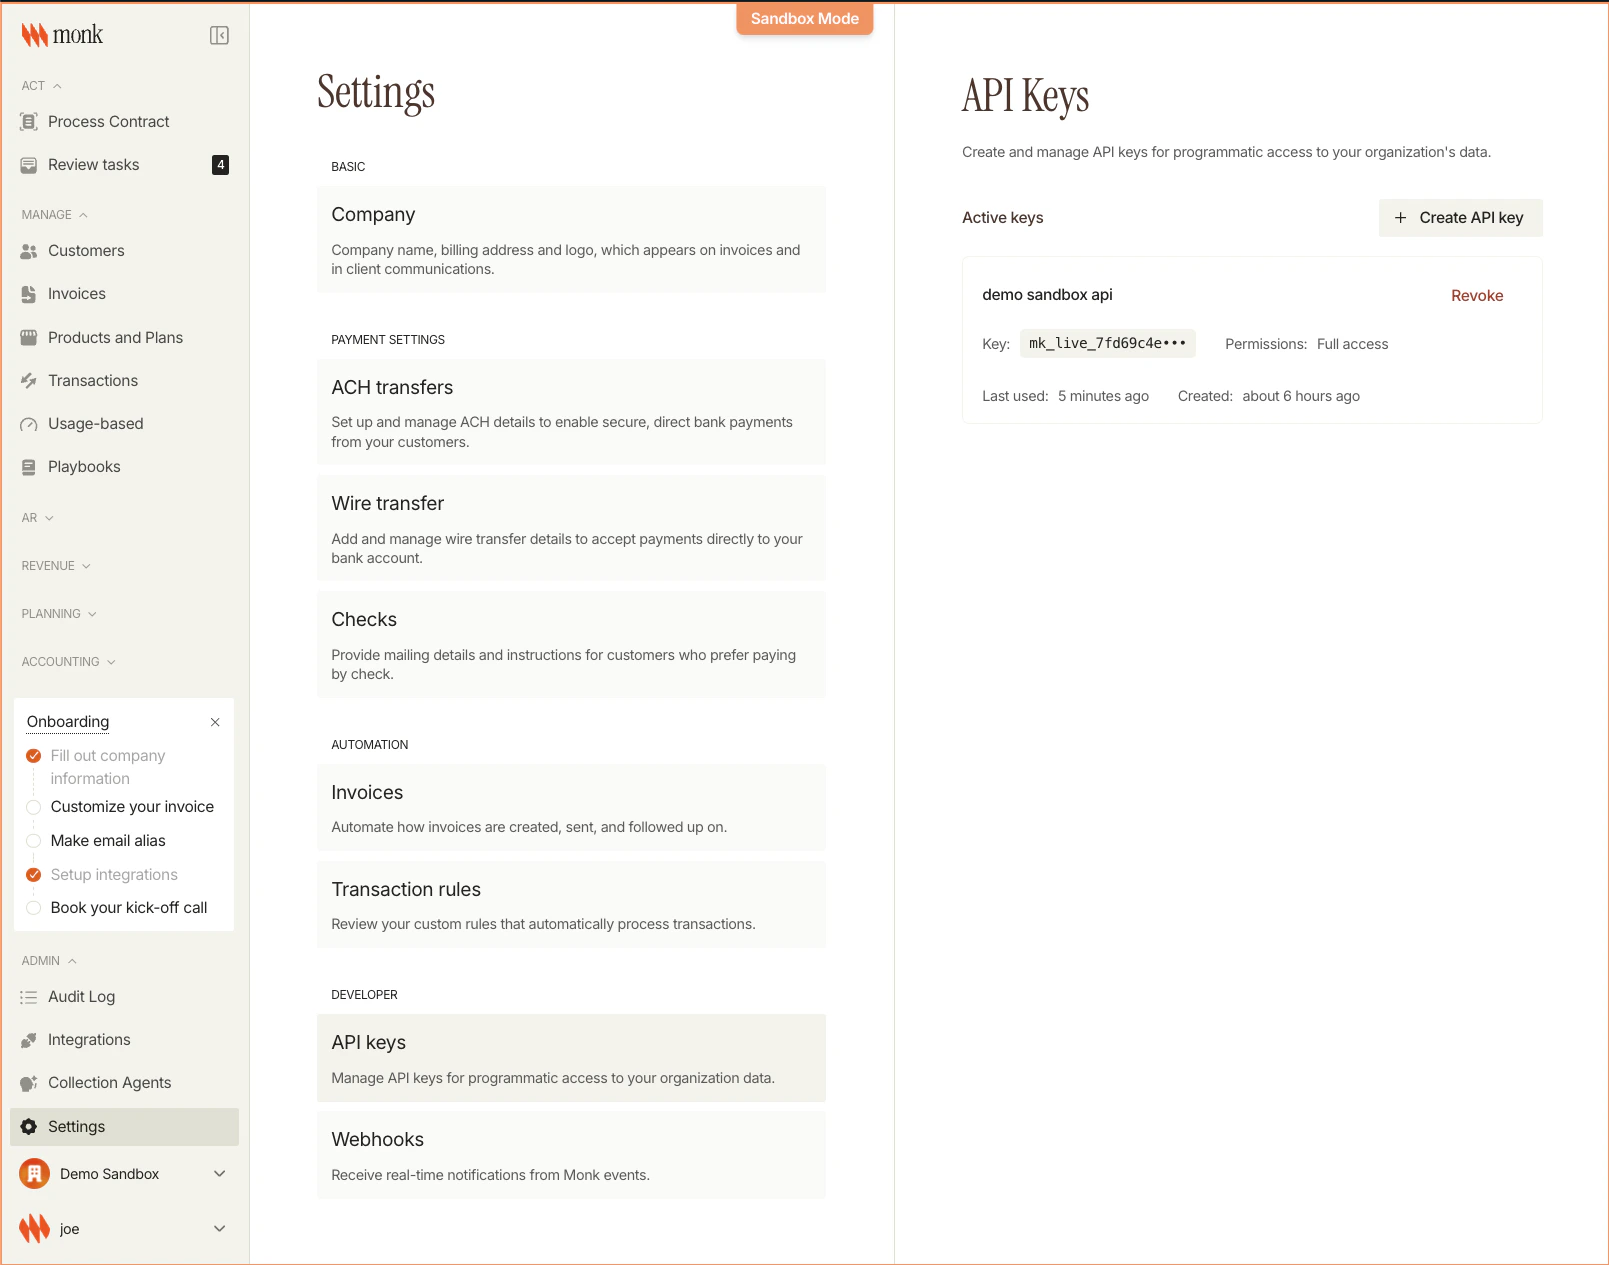The width and height of the screenshot is (1609, 1265).
Task: Click the Transactions lightning icon
Action: 28,380
